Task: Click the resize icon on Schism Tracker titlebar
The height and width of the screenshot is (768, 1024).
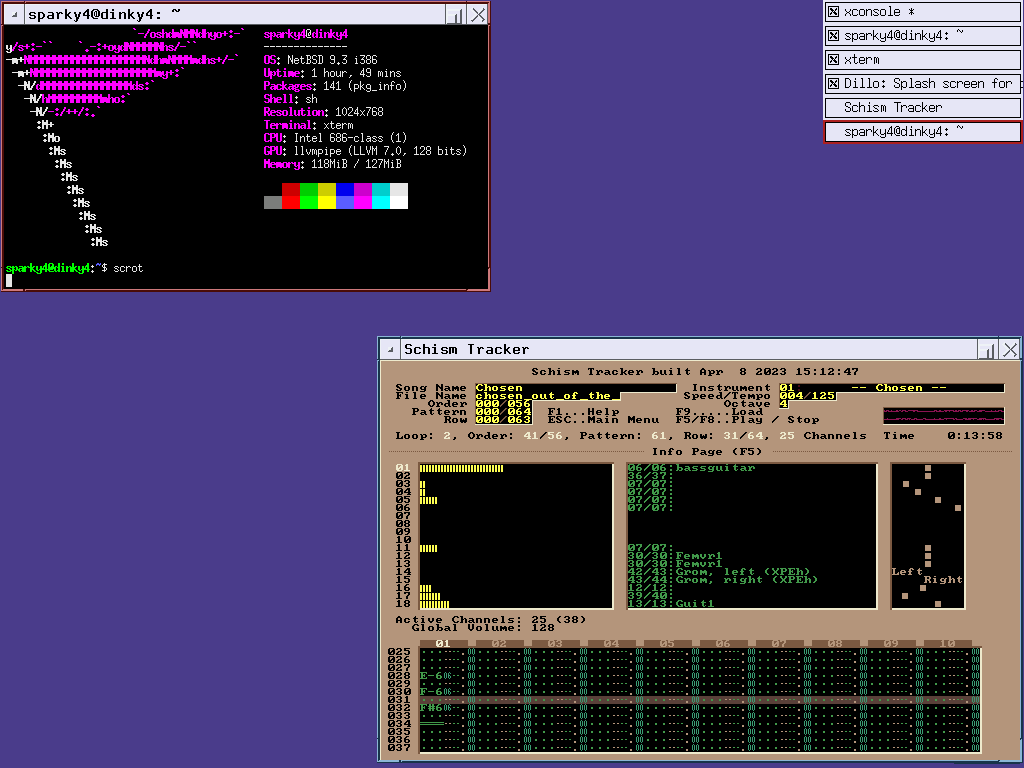Action: 988,349
